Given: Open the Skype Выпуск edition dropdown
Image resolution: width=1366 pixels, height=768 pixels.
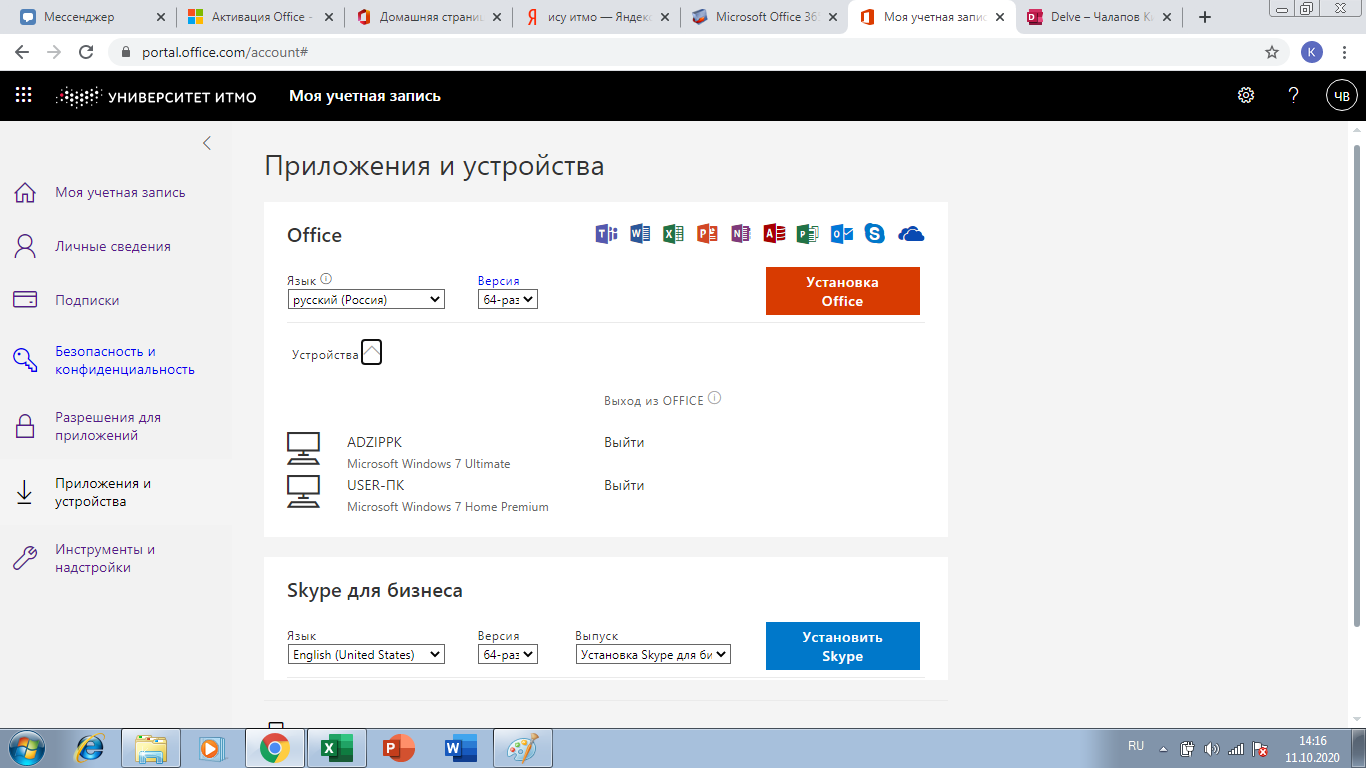Looking at the screenshot, I should (x=654, y=654).
